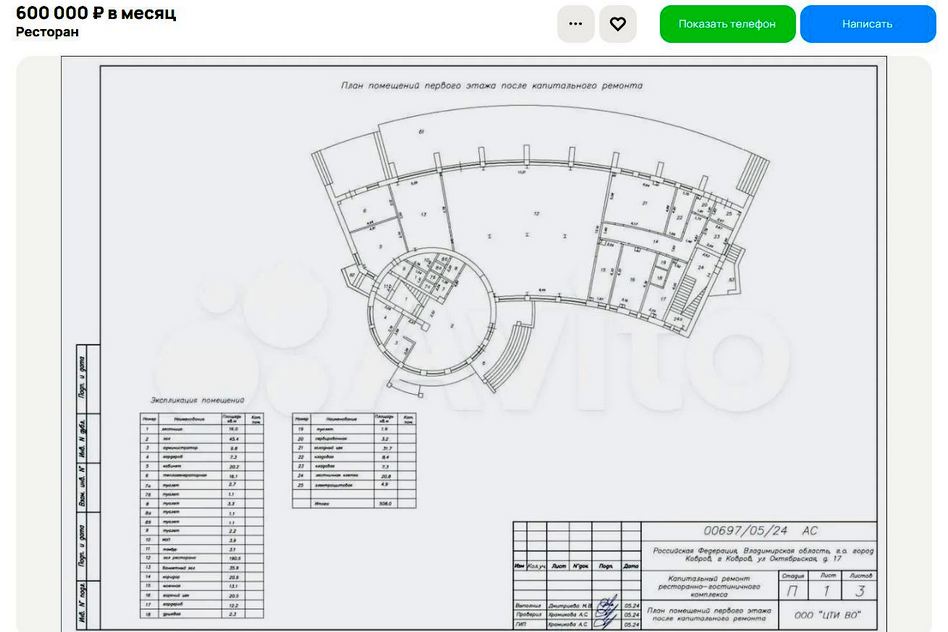Click the 'ООО ЦТИ ВО' company stamp cell
The height and width of the screenshot is (632, 948).
tap(827, 614)
